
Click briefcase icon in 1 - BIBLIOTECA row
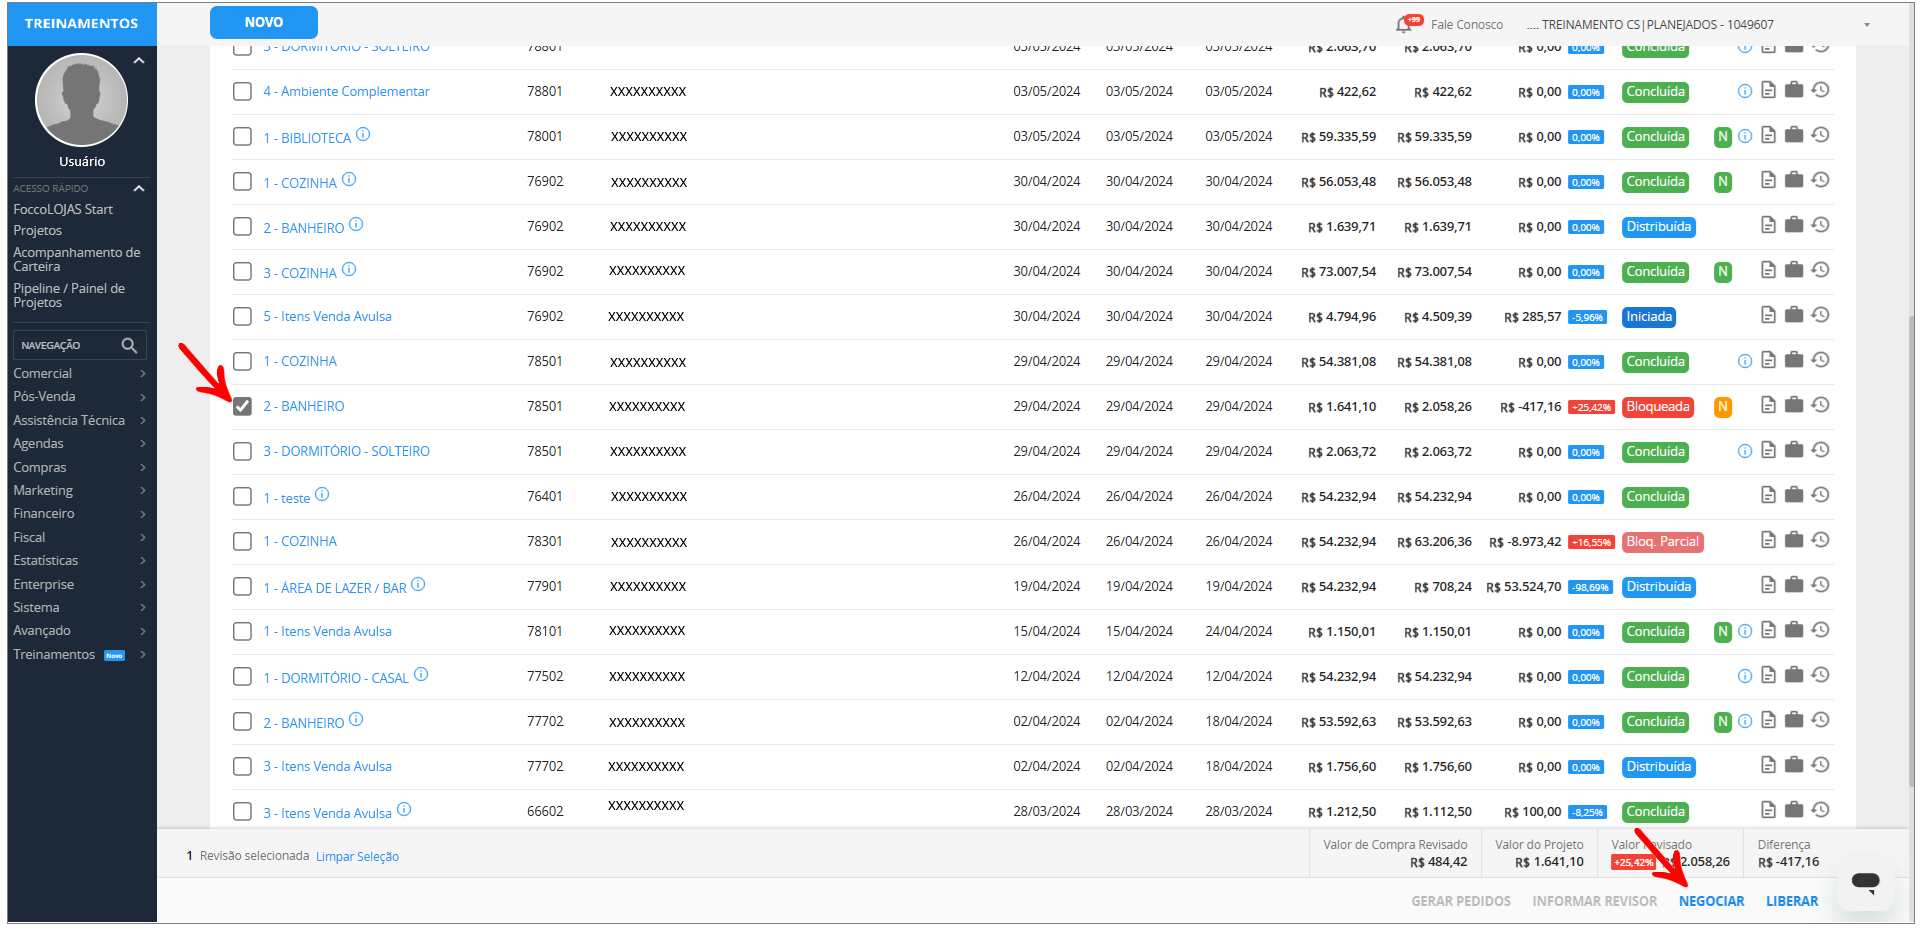click(x=1794, y=135)
